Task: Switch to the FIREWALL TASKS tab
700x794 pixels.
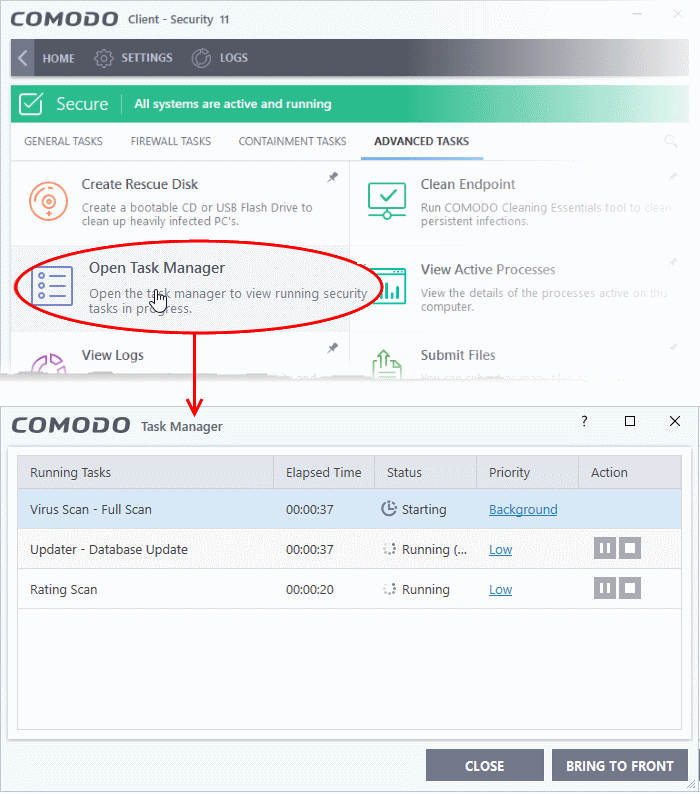Action: point(171,141)
